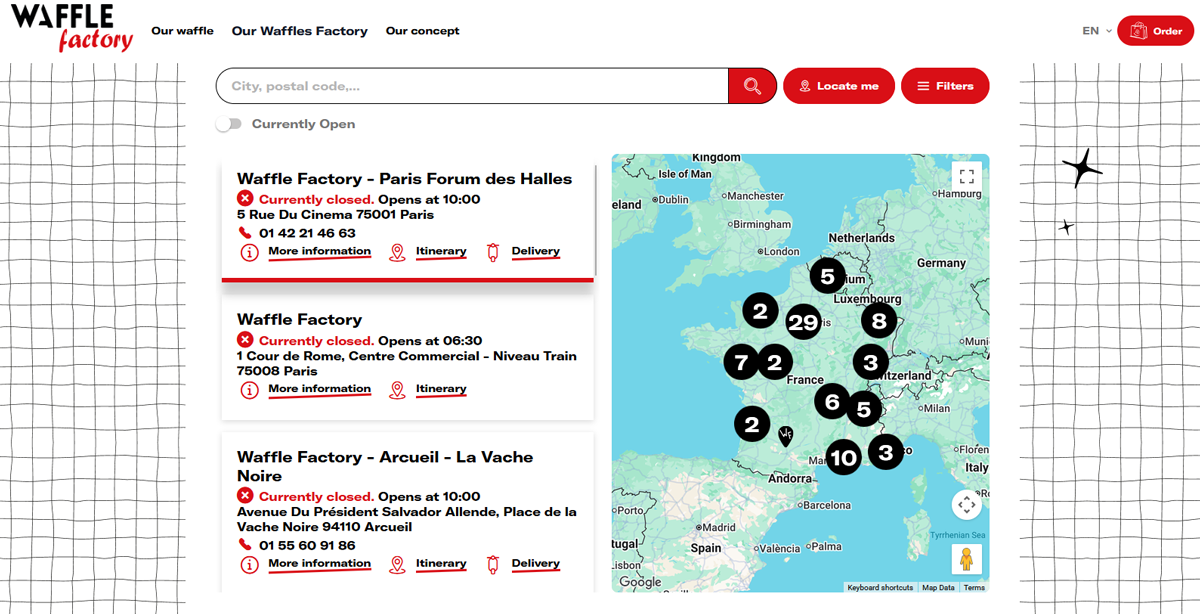This screenshot has height=614, width=1200.
Task: Click the red Order button
Action: click(1155, 31)
